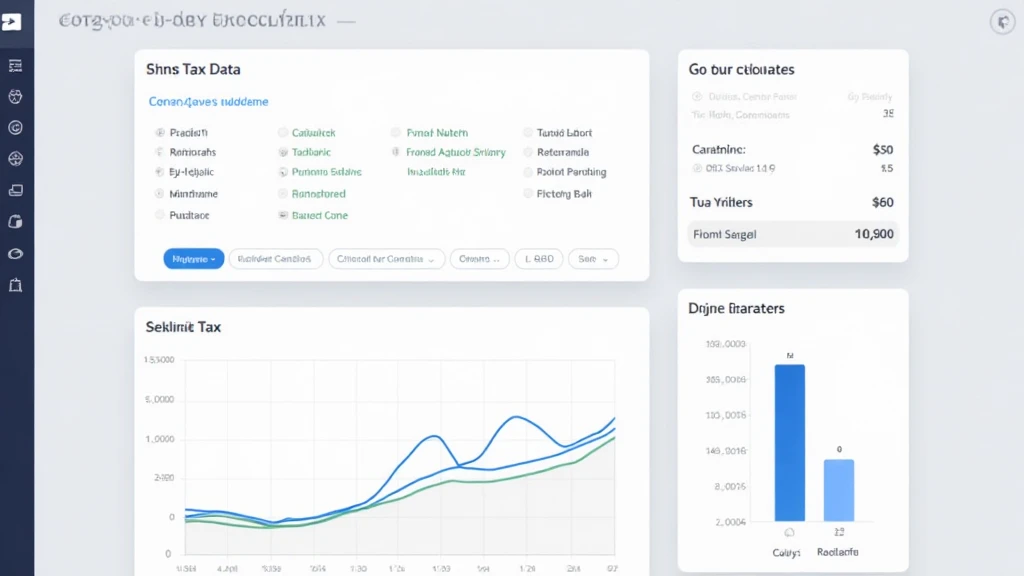This screenshot has height=576, width=1024.
Task: Click the clipboard icon at sidebar bottom
Action: coord(15,286)
